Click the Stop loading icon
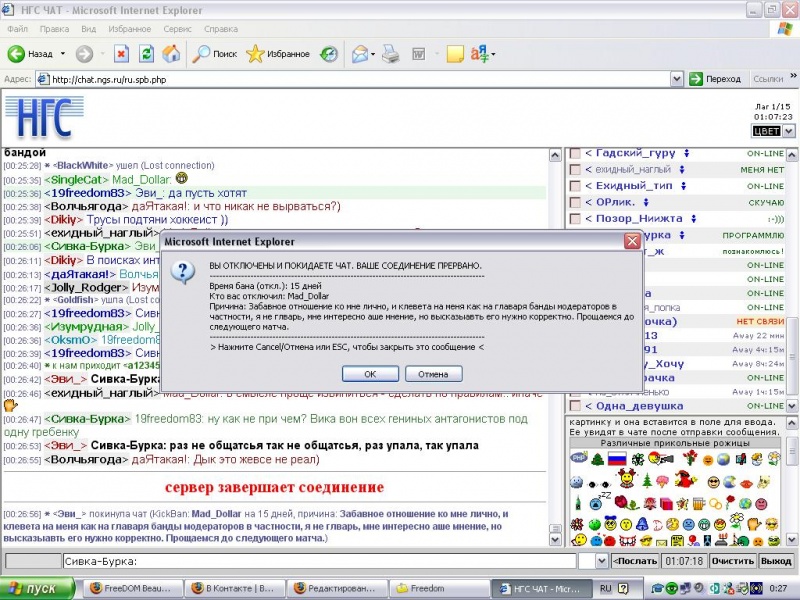This screenshot has width=800, height=600. pos(121,54)
